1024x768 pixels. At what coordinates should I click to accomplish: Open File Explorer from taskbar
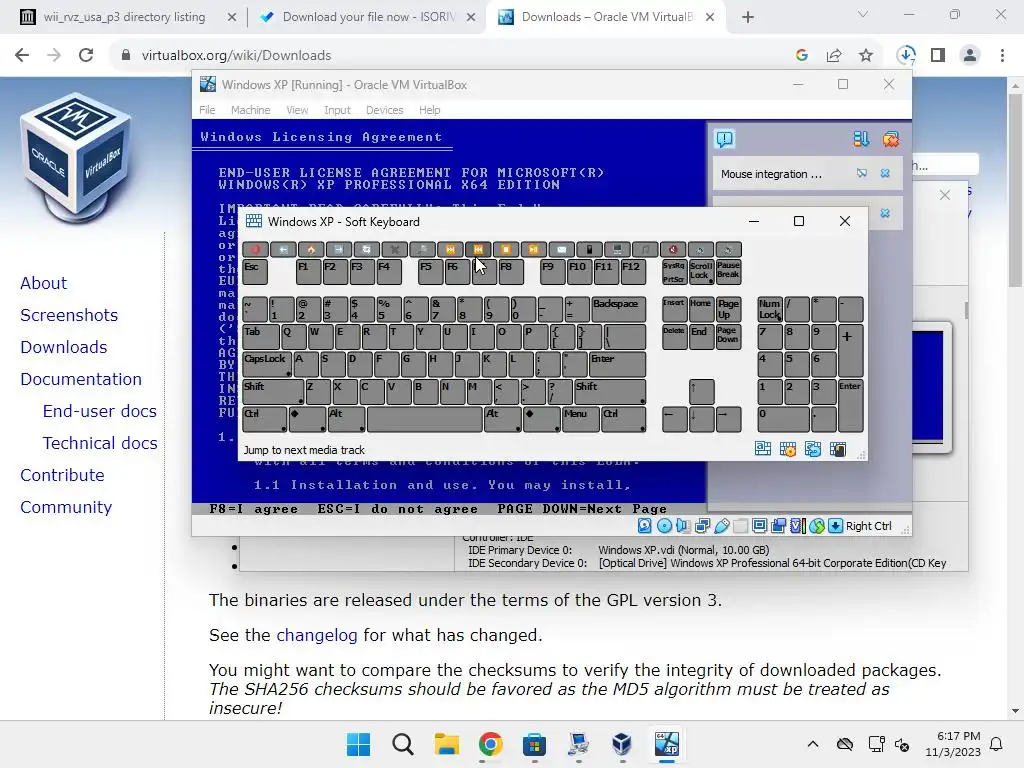(447, 744)
